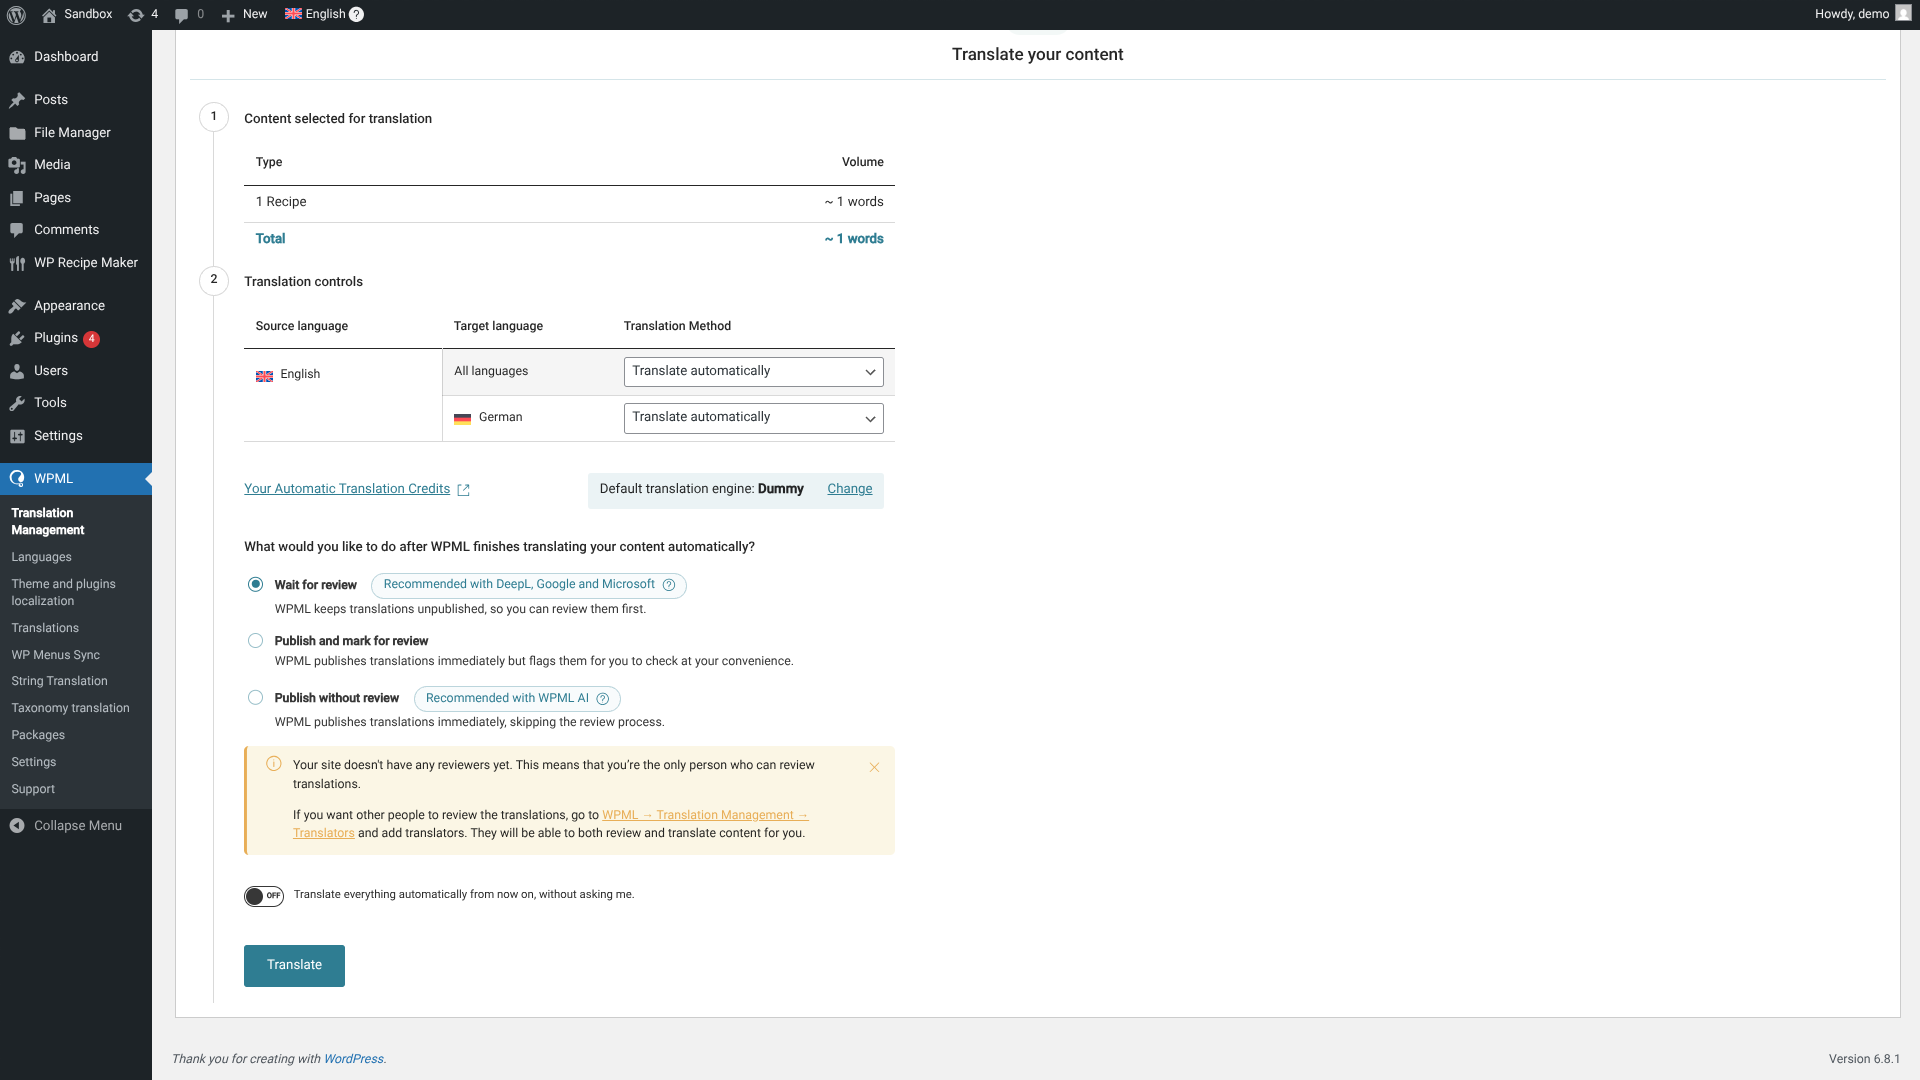Open WPML Support submenu item
This screenshot has width=1920, height=1080.
(x=33, y=789)
